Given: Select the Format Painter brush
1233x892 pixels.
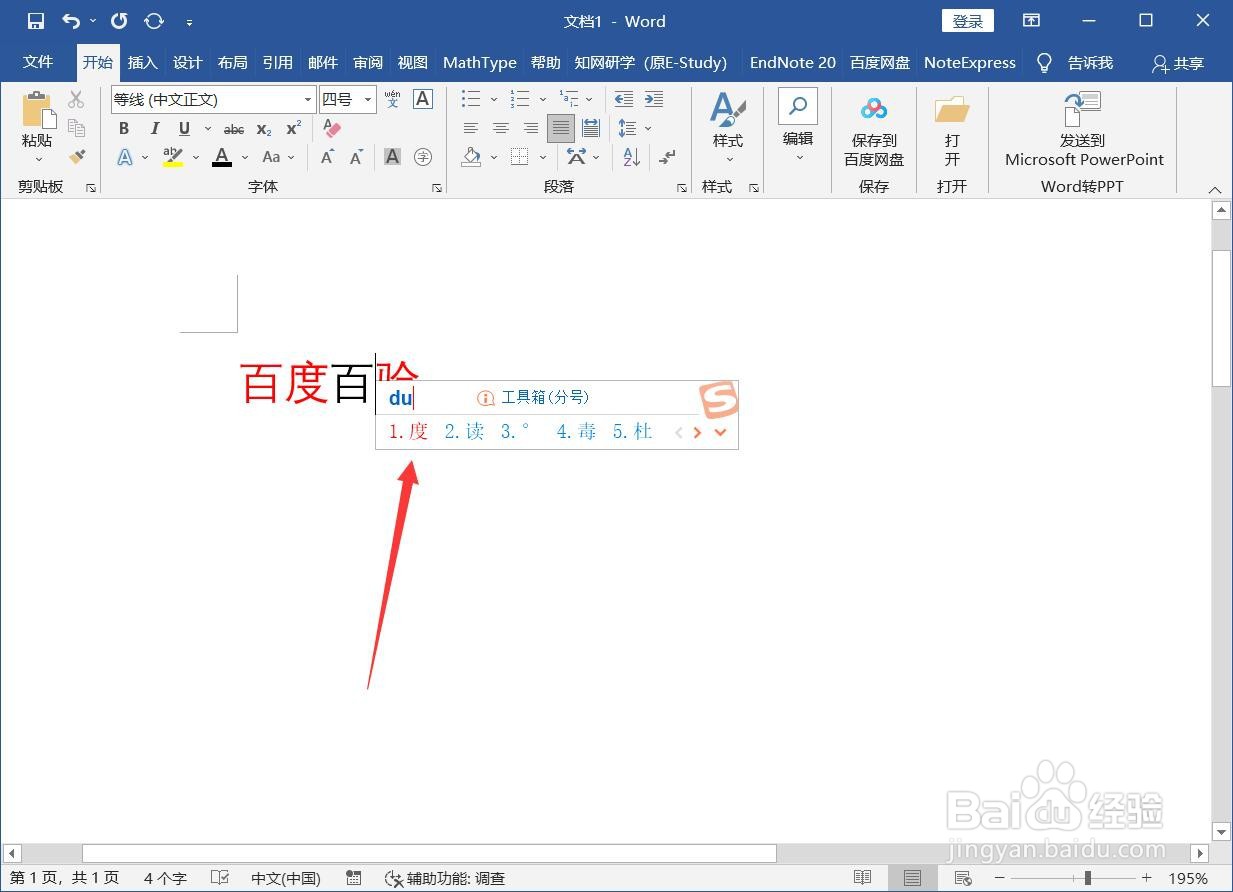Looking at the screenshot, I should click(76, 156).
